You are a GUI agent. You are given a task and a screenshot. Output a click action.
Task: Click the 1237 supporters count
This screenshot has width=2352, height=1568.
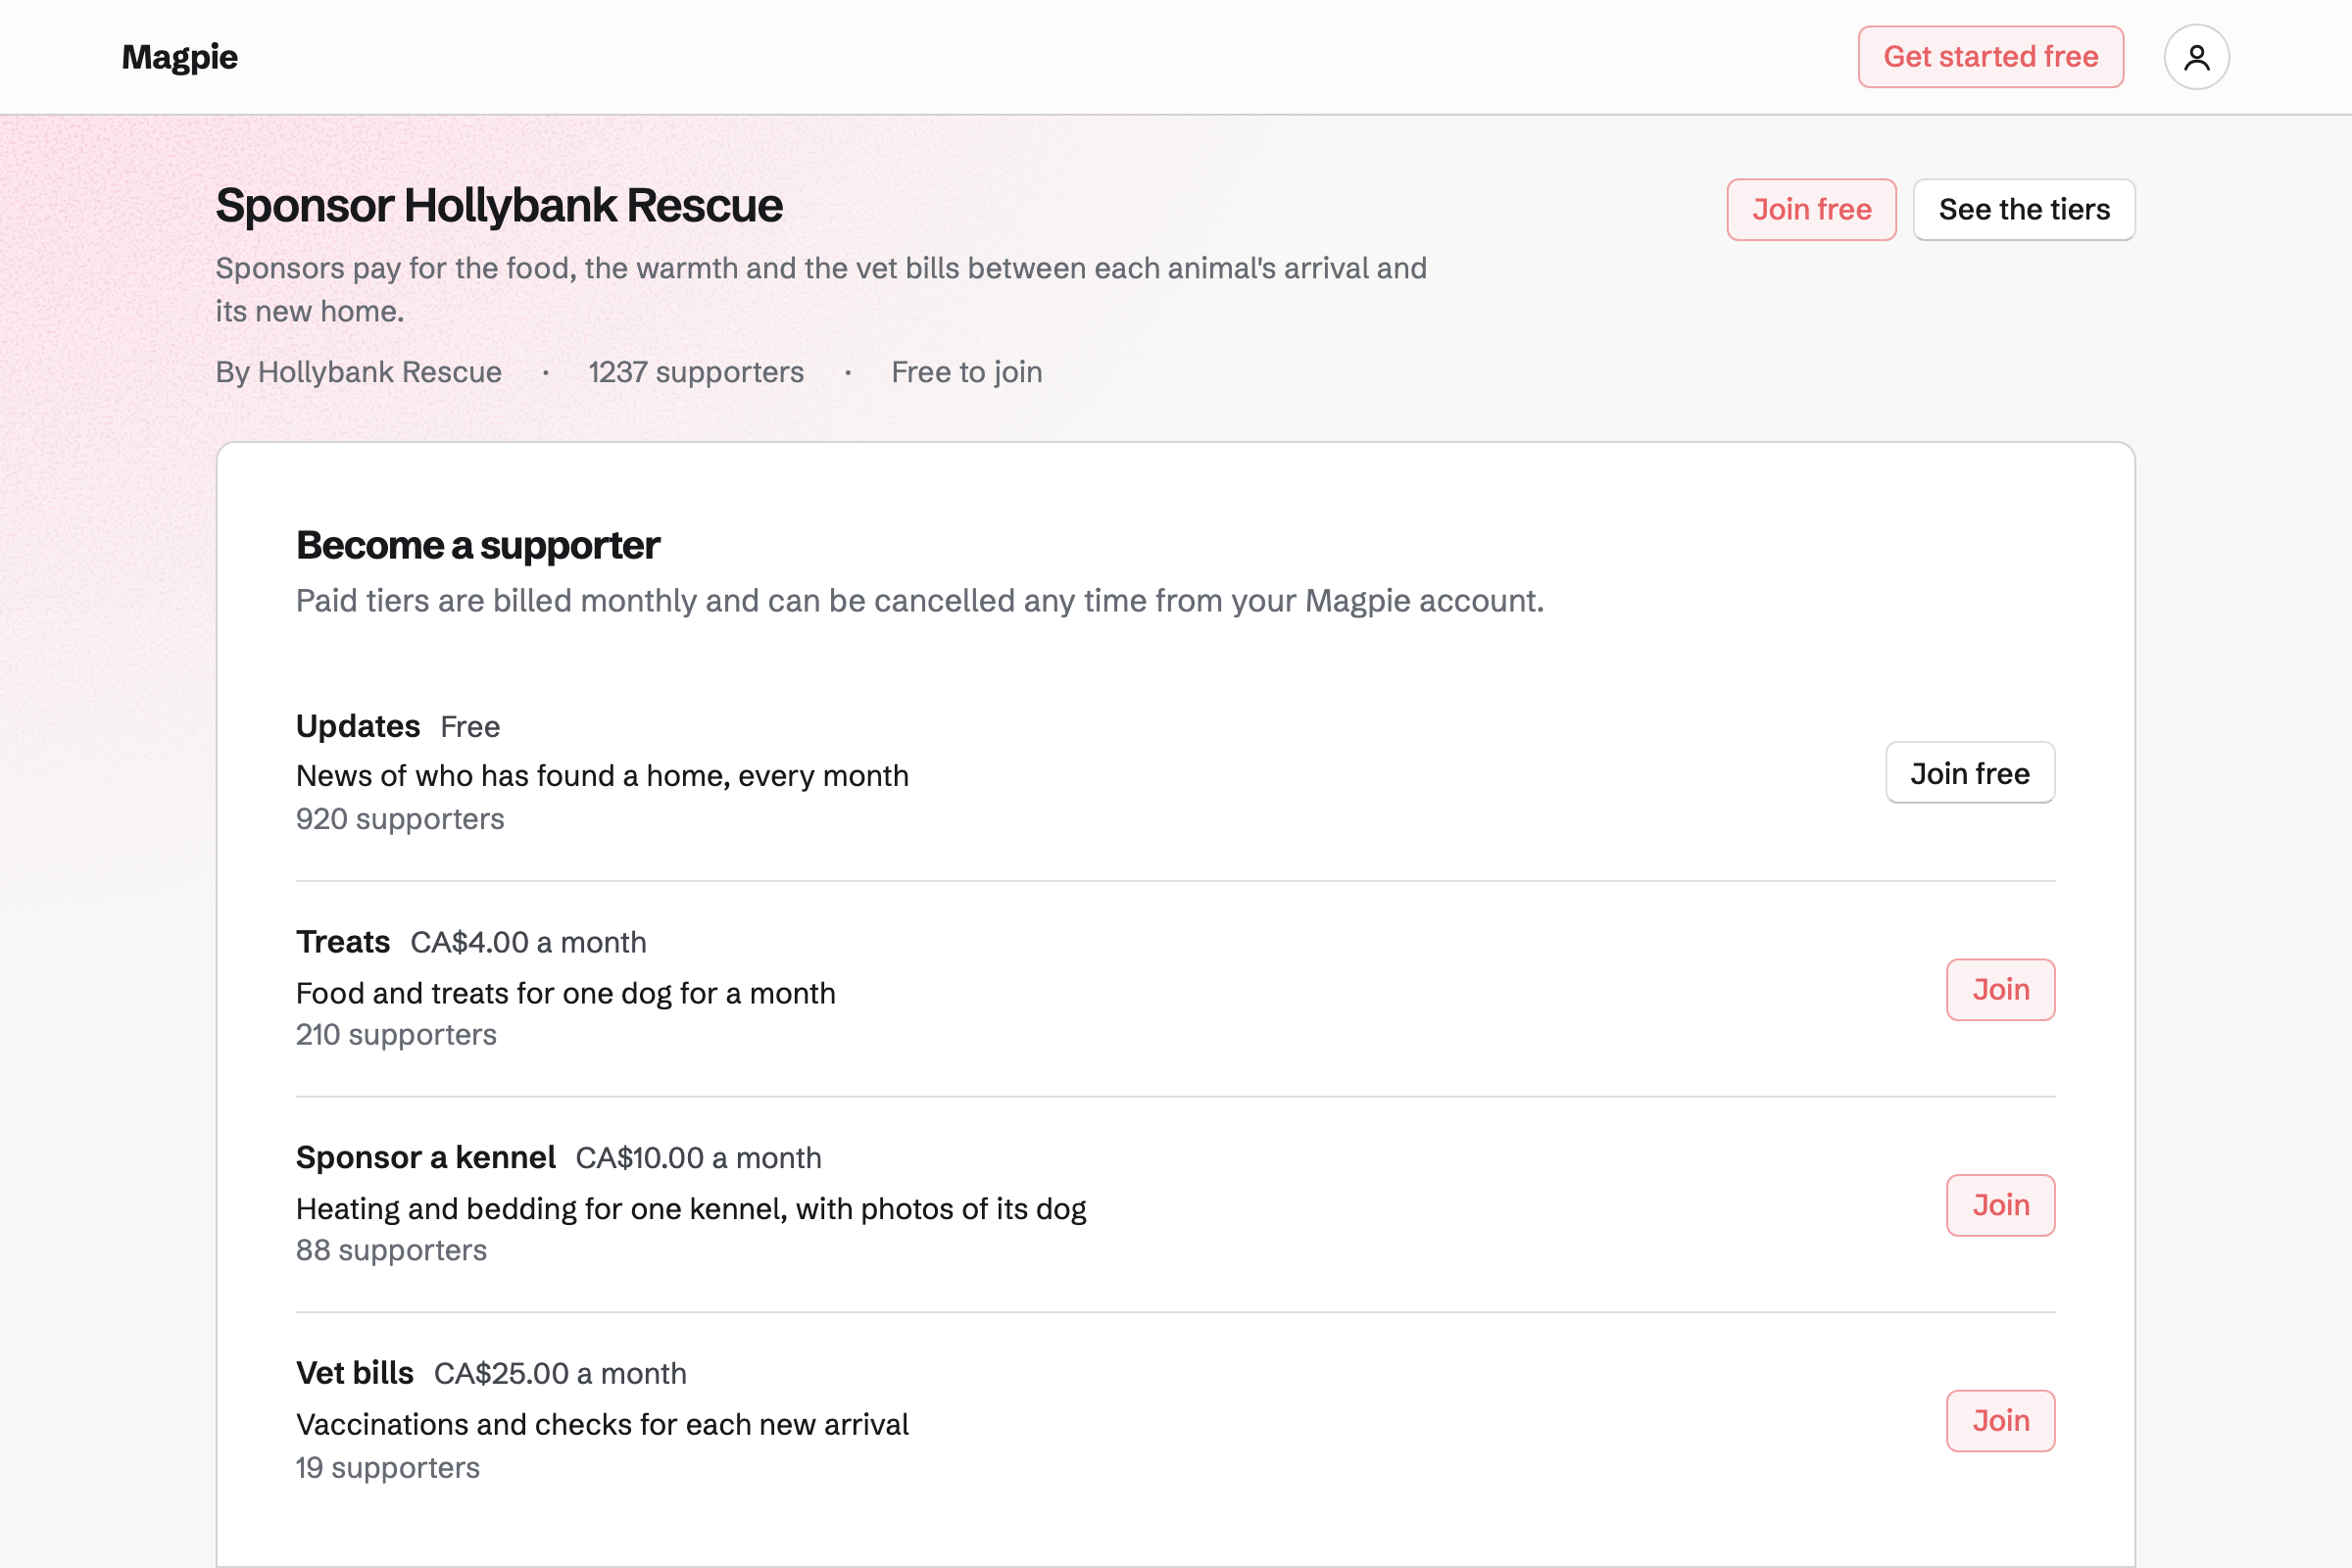(696, 372)
